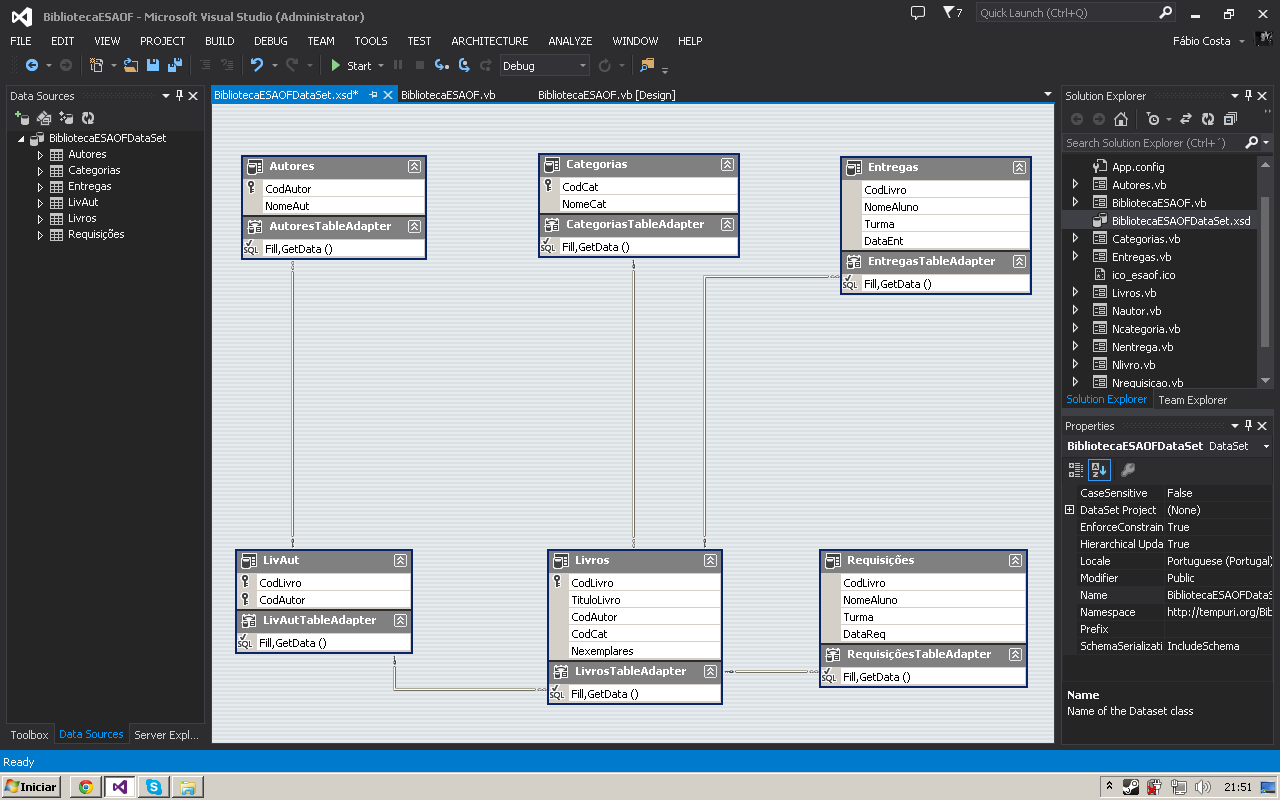Viewport: 1280px width, 800px height.
Task: Click Sync with Active Document icon
Action: pos(1186,119)
